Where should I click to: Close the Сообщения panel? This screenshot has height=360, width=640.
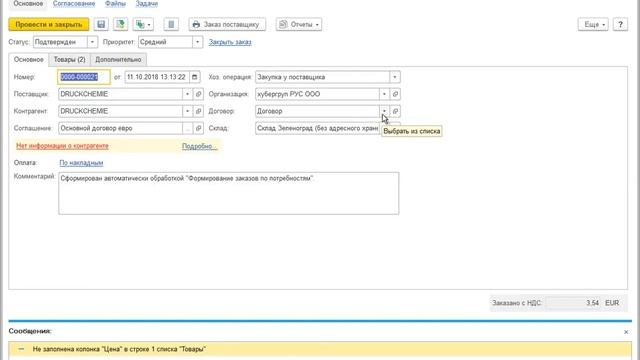[626, 332]
